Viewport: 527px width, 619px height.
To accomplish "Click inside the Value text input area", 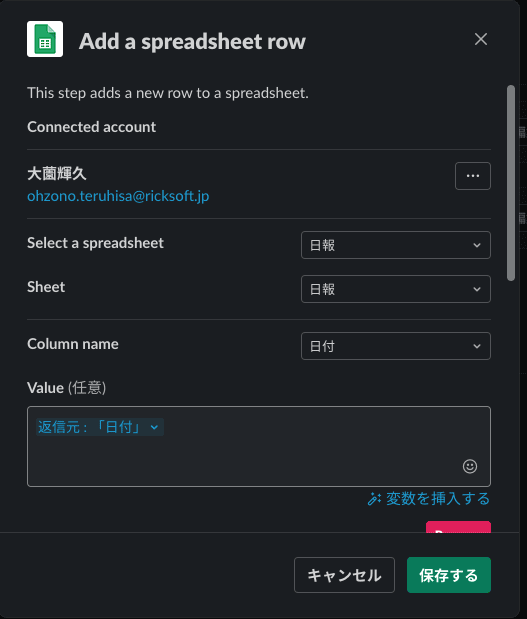I will pos(259,446).
